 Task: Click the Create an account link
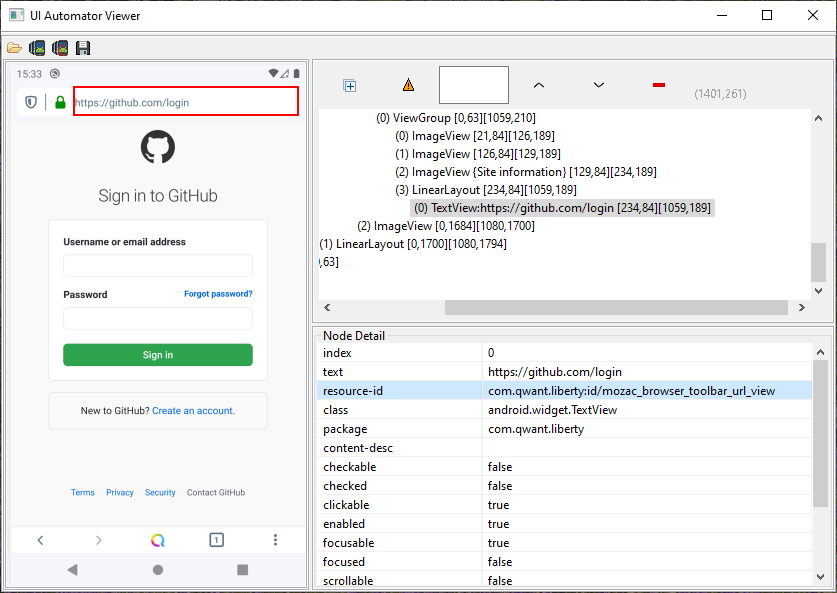(x=193, y=410)
